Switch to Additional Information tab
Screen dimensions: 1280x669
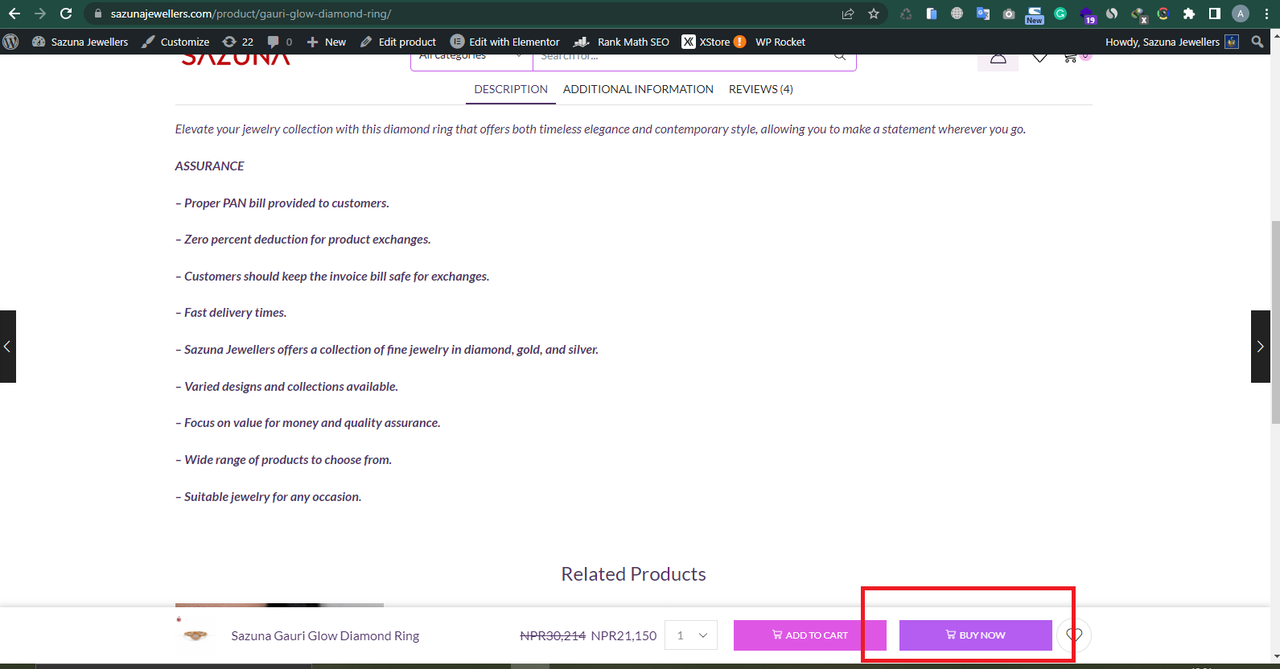pyautogui.click(x=638, y=89)
